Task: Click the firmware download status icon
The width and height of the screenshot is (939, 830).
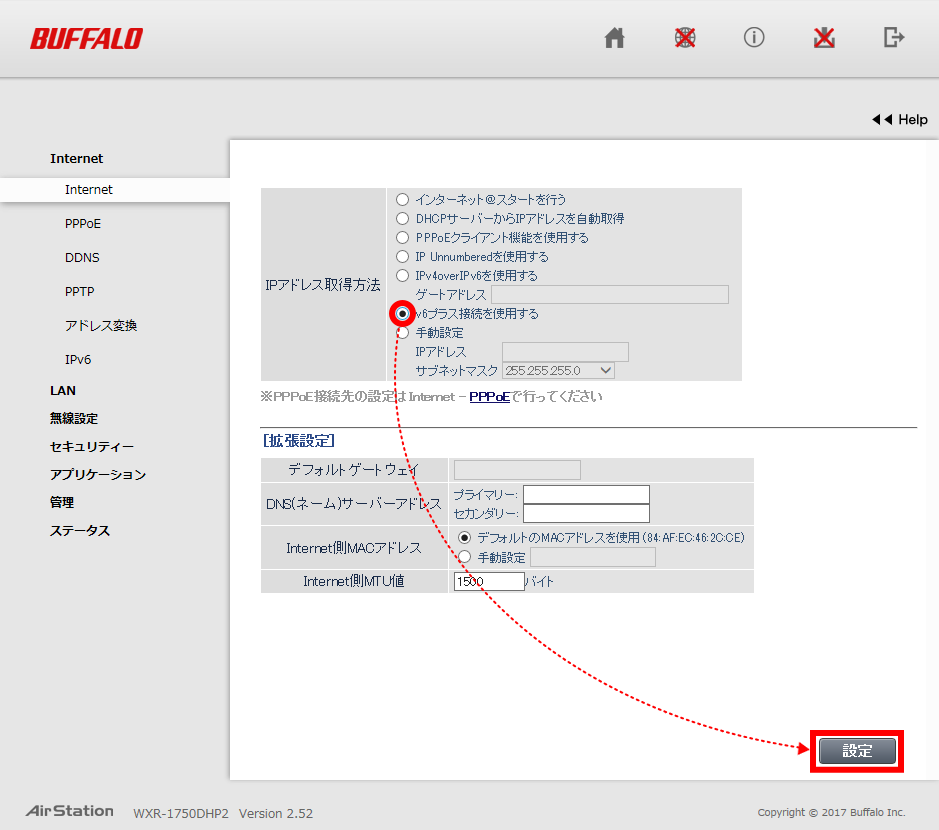Action: [x=823, y=38]
